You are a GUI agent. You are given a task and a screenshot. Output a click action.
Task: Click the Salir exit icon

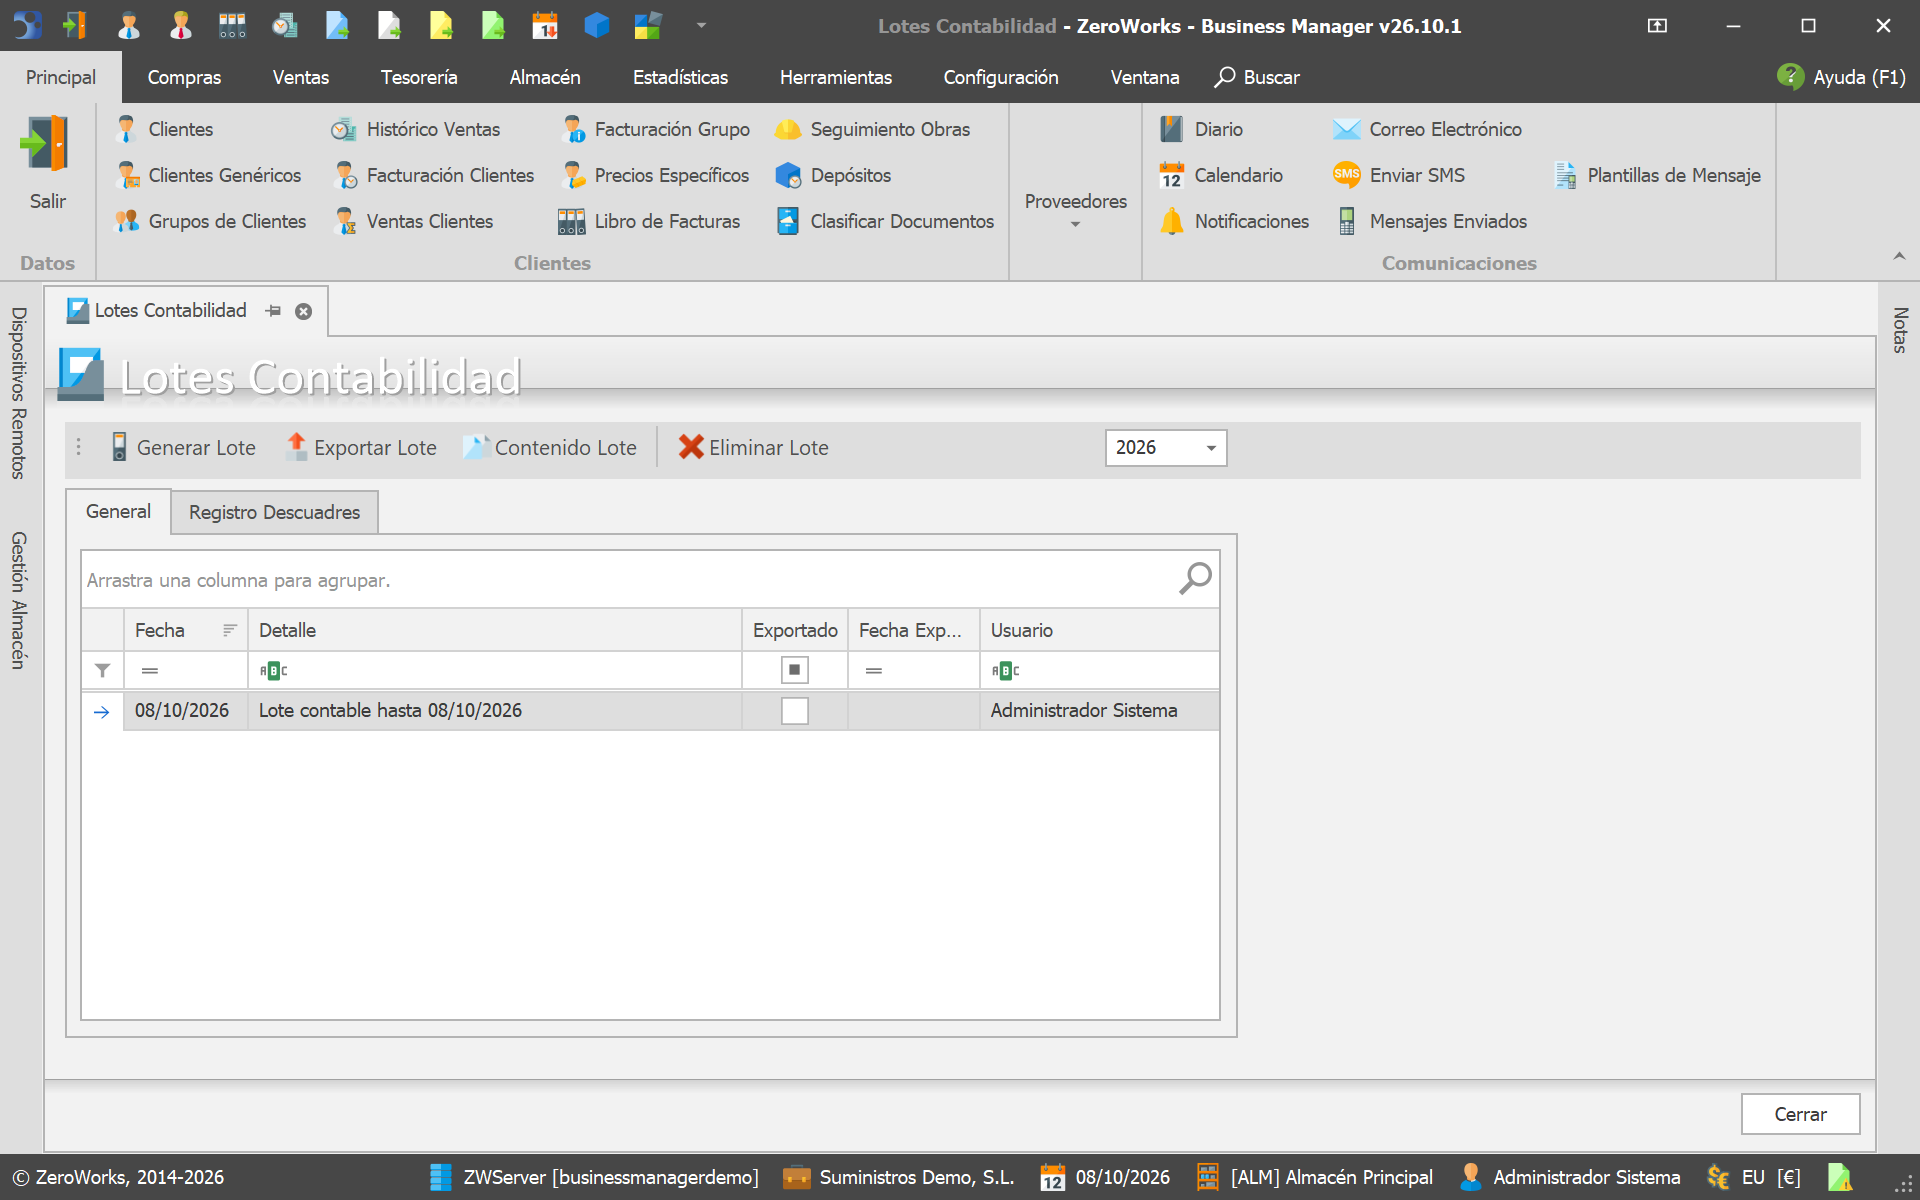[x=46, y=145]
